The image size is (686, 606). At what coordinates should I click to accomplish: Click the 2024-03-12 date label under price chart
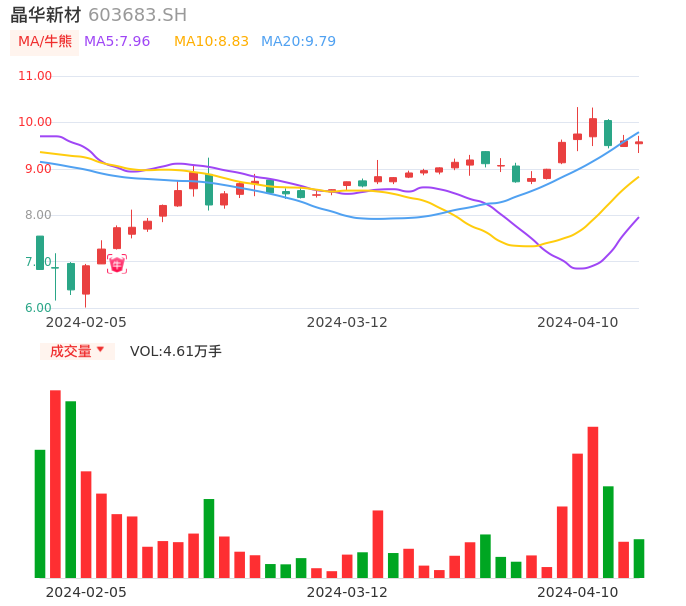coord(347,322)
